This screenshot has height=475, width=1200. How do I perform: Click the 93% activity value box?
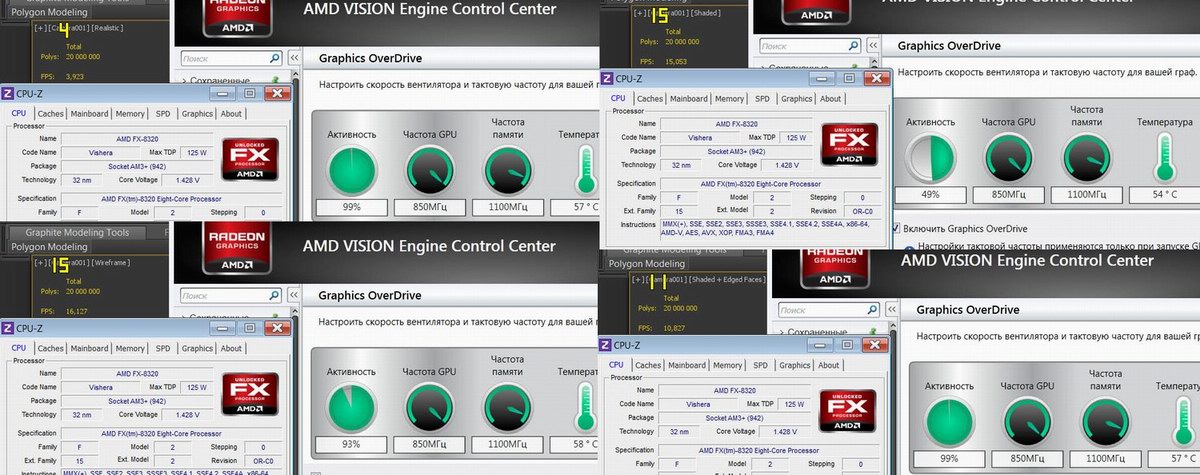point(353,446)
